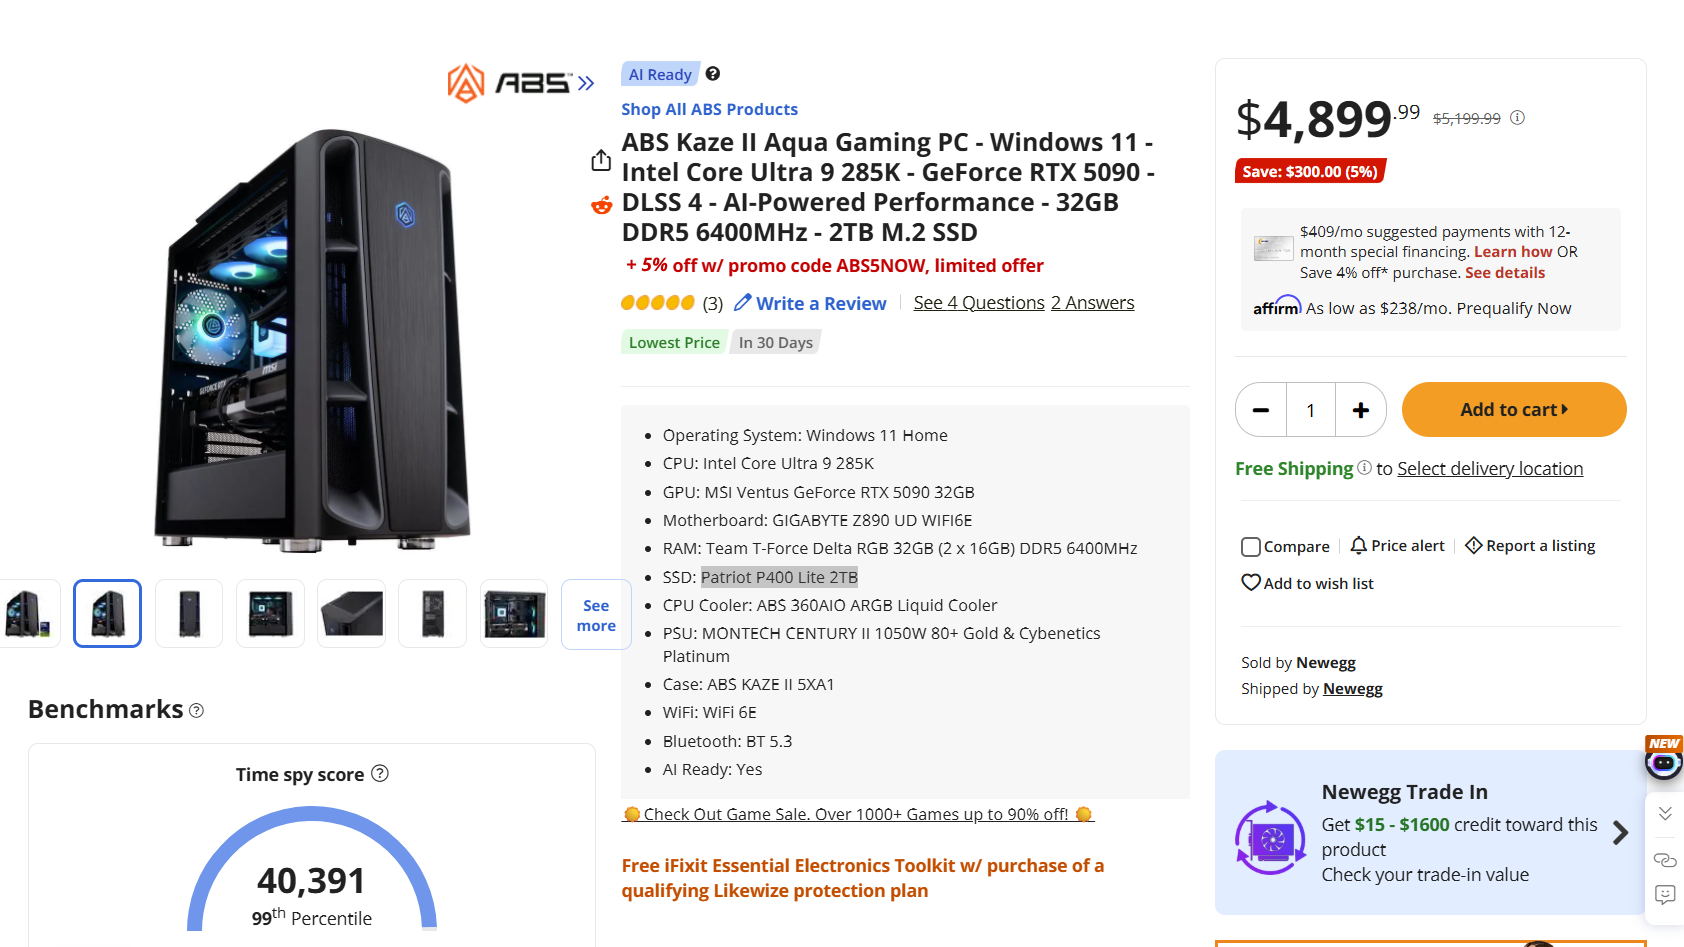
Task: Open the Benchmarks help icon
Action: click(x=197, y=710)
